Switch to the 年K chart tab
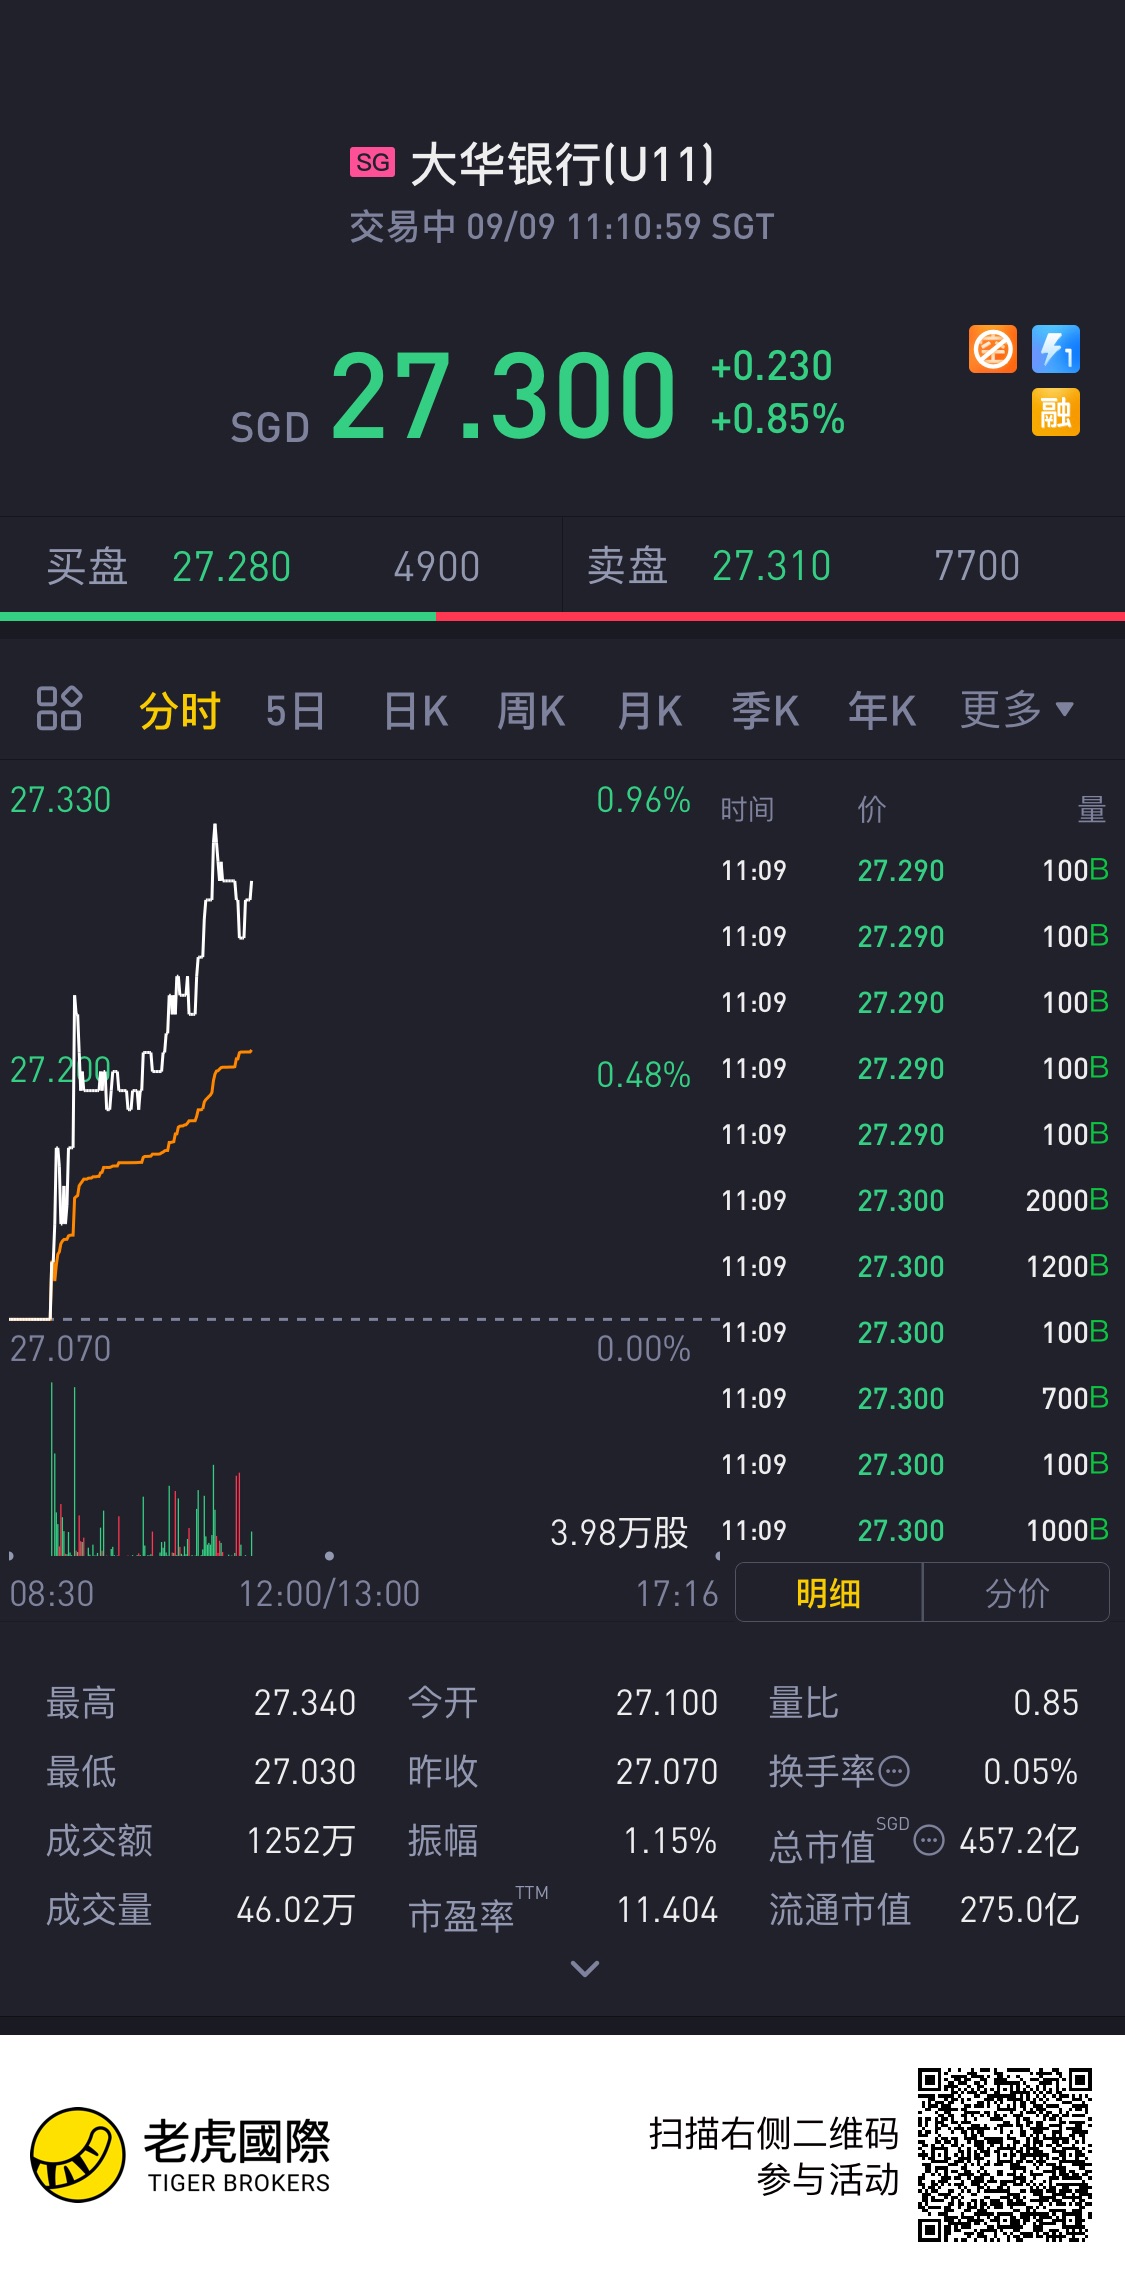Screen dimensions: 1125x2275 click(882, 711)
